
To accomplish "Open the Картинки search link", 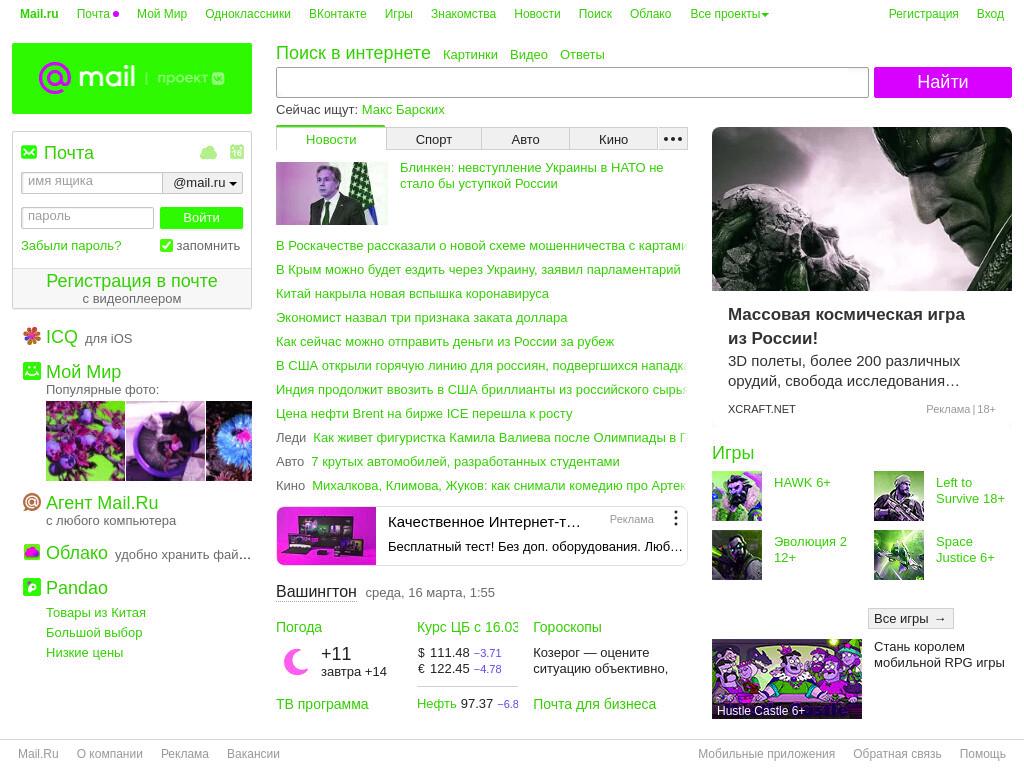I will [x=470, y=55].
